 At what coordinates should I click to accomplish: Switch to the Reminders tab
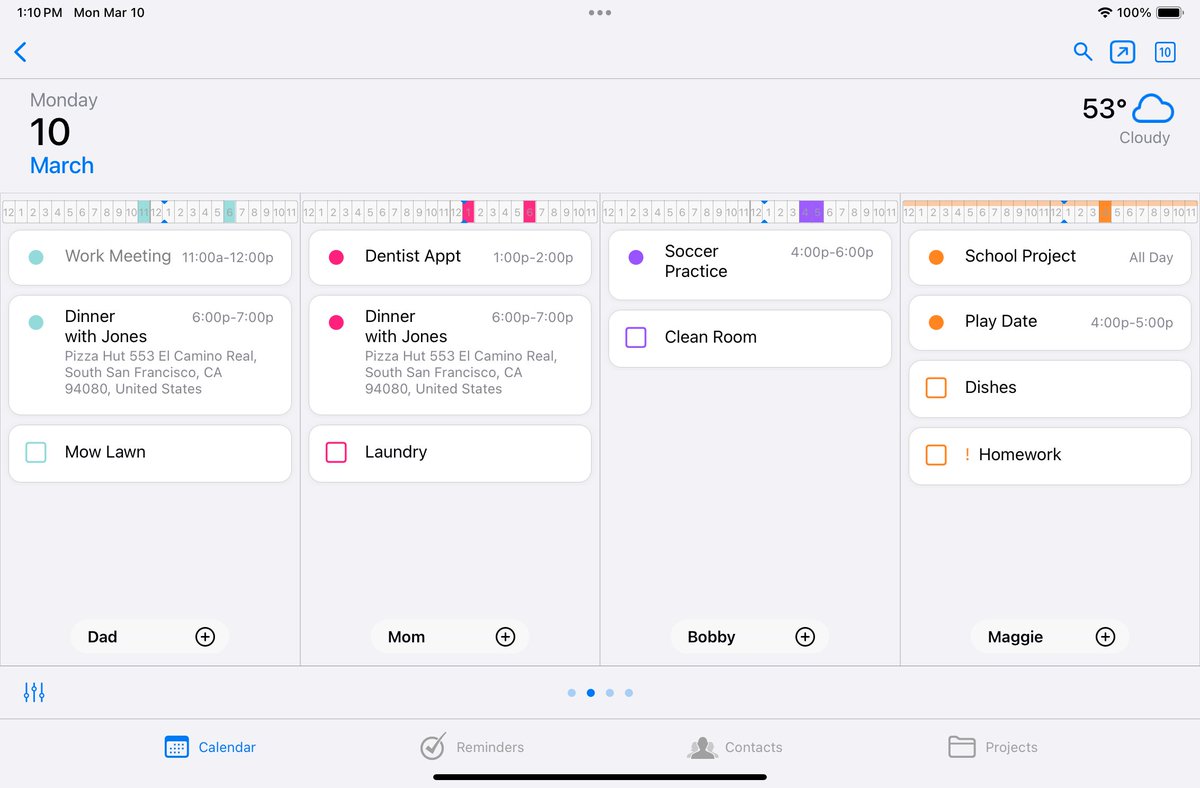pos(471,747)
